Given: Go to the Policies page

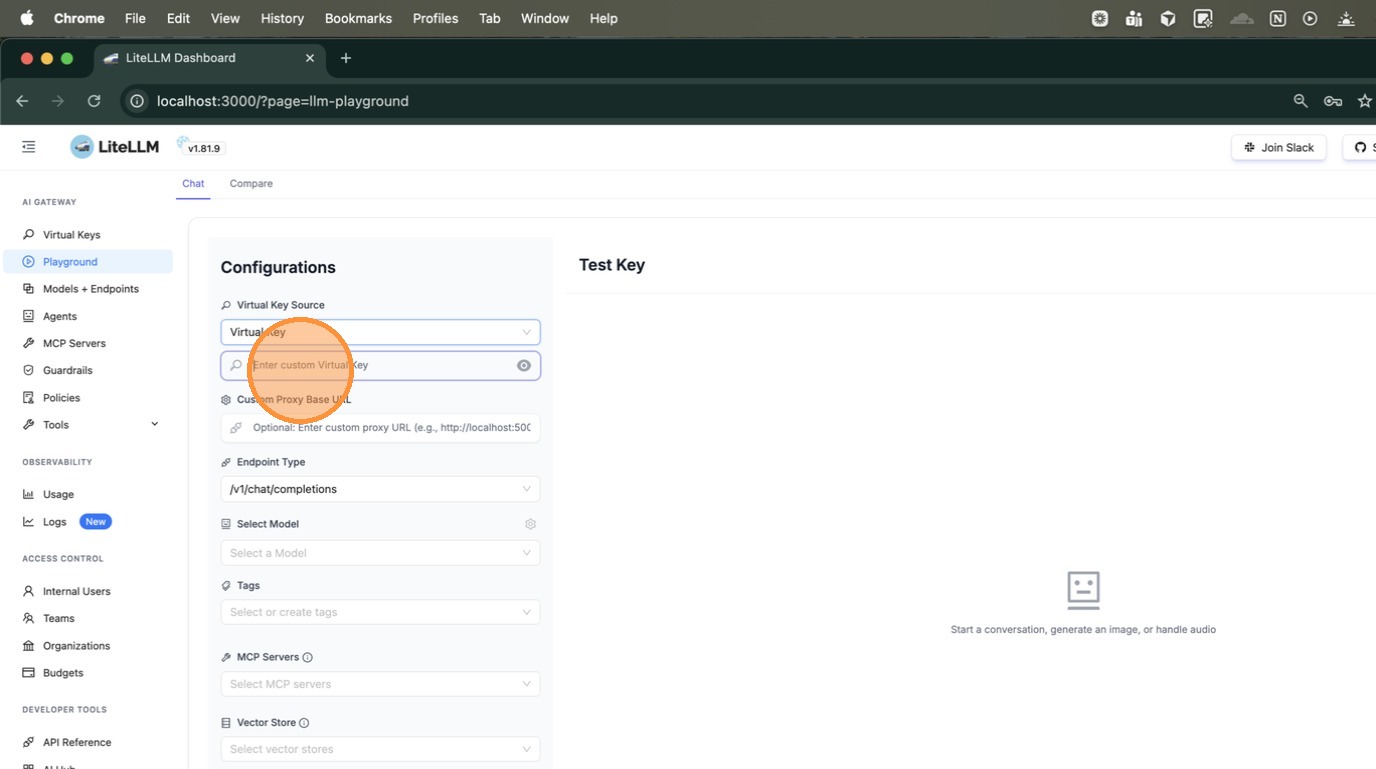Looking at the screenshot, I should pos(61,398).
